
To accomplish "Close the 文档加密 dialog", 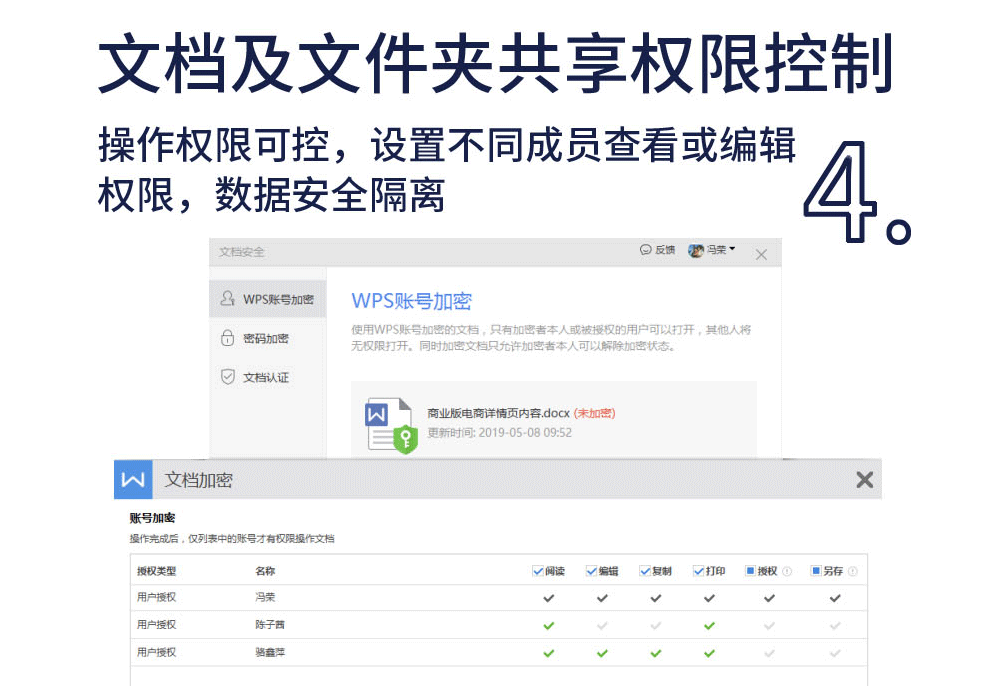I will [x=865, y=480].
